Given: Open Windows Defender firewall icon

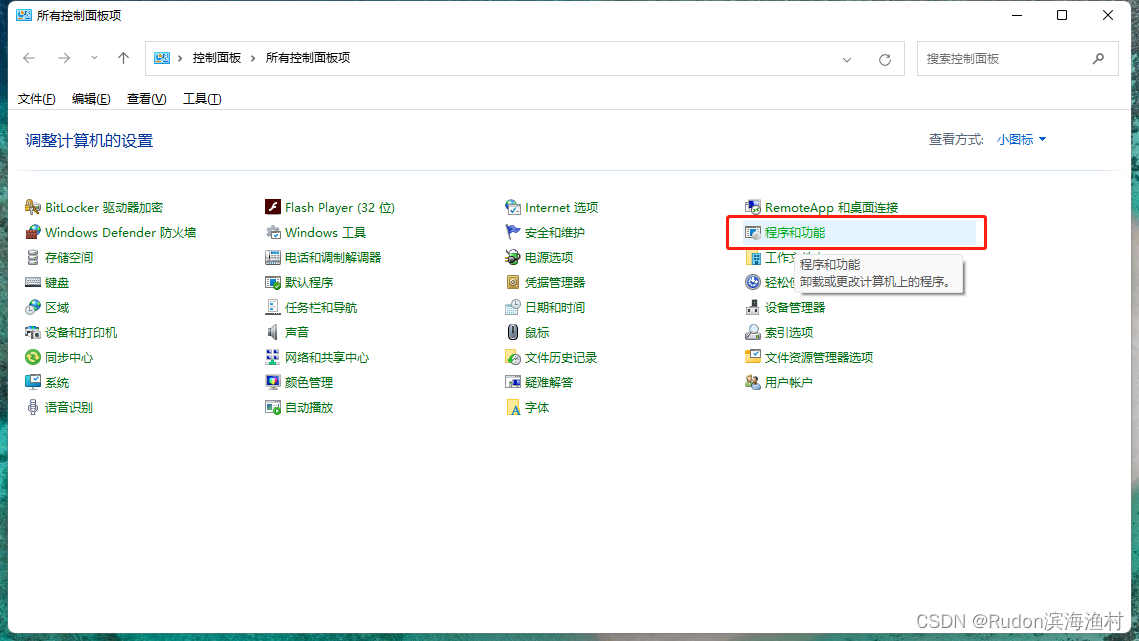Looking at the screenshot, I should [x=33, y=233].
